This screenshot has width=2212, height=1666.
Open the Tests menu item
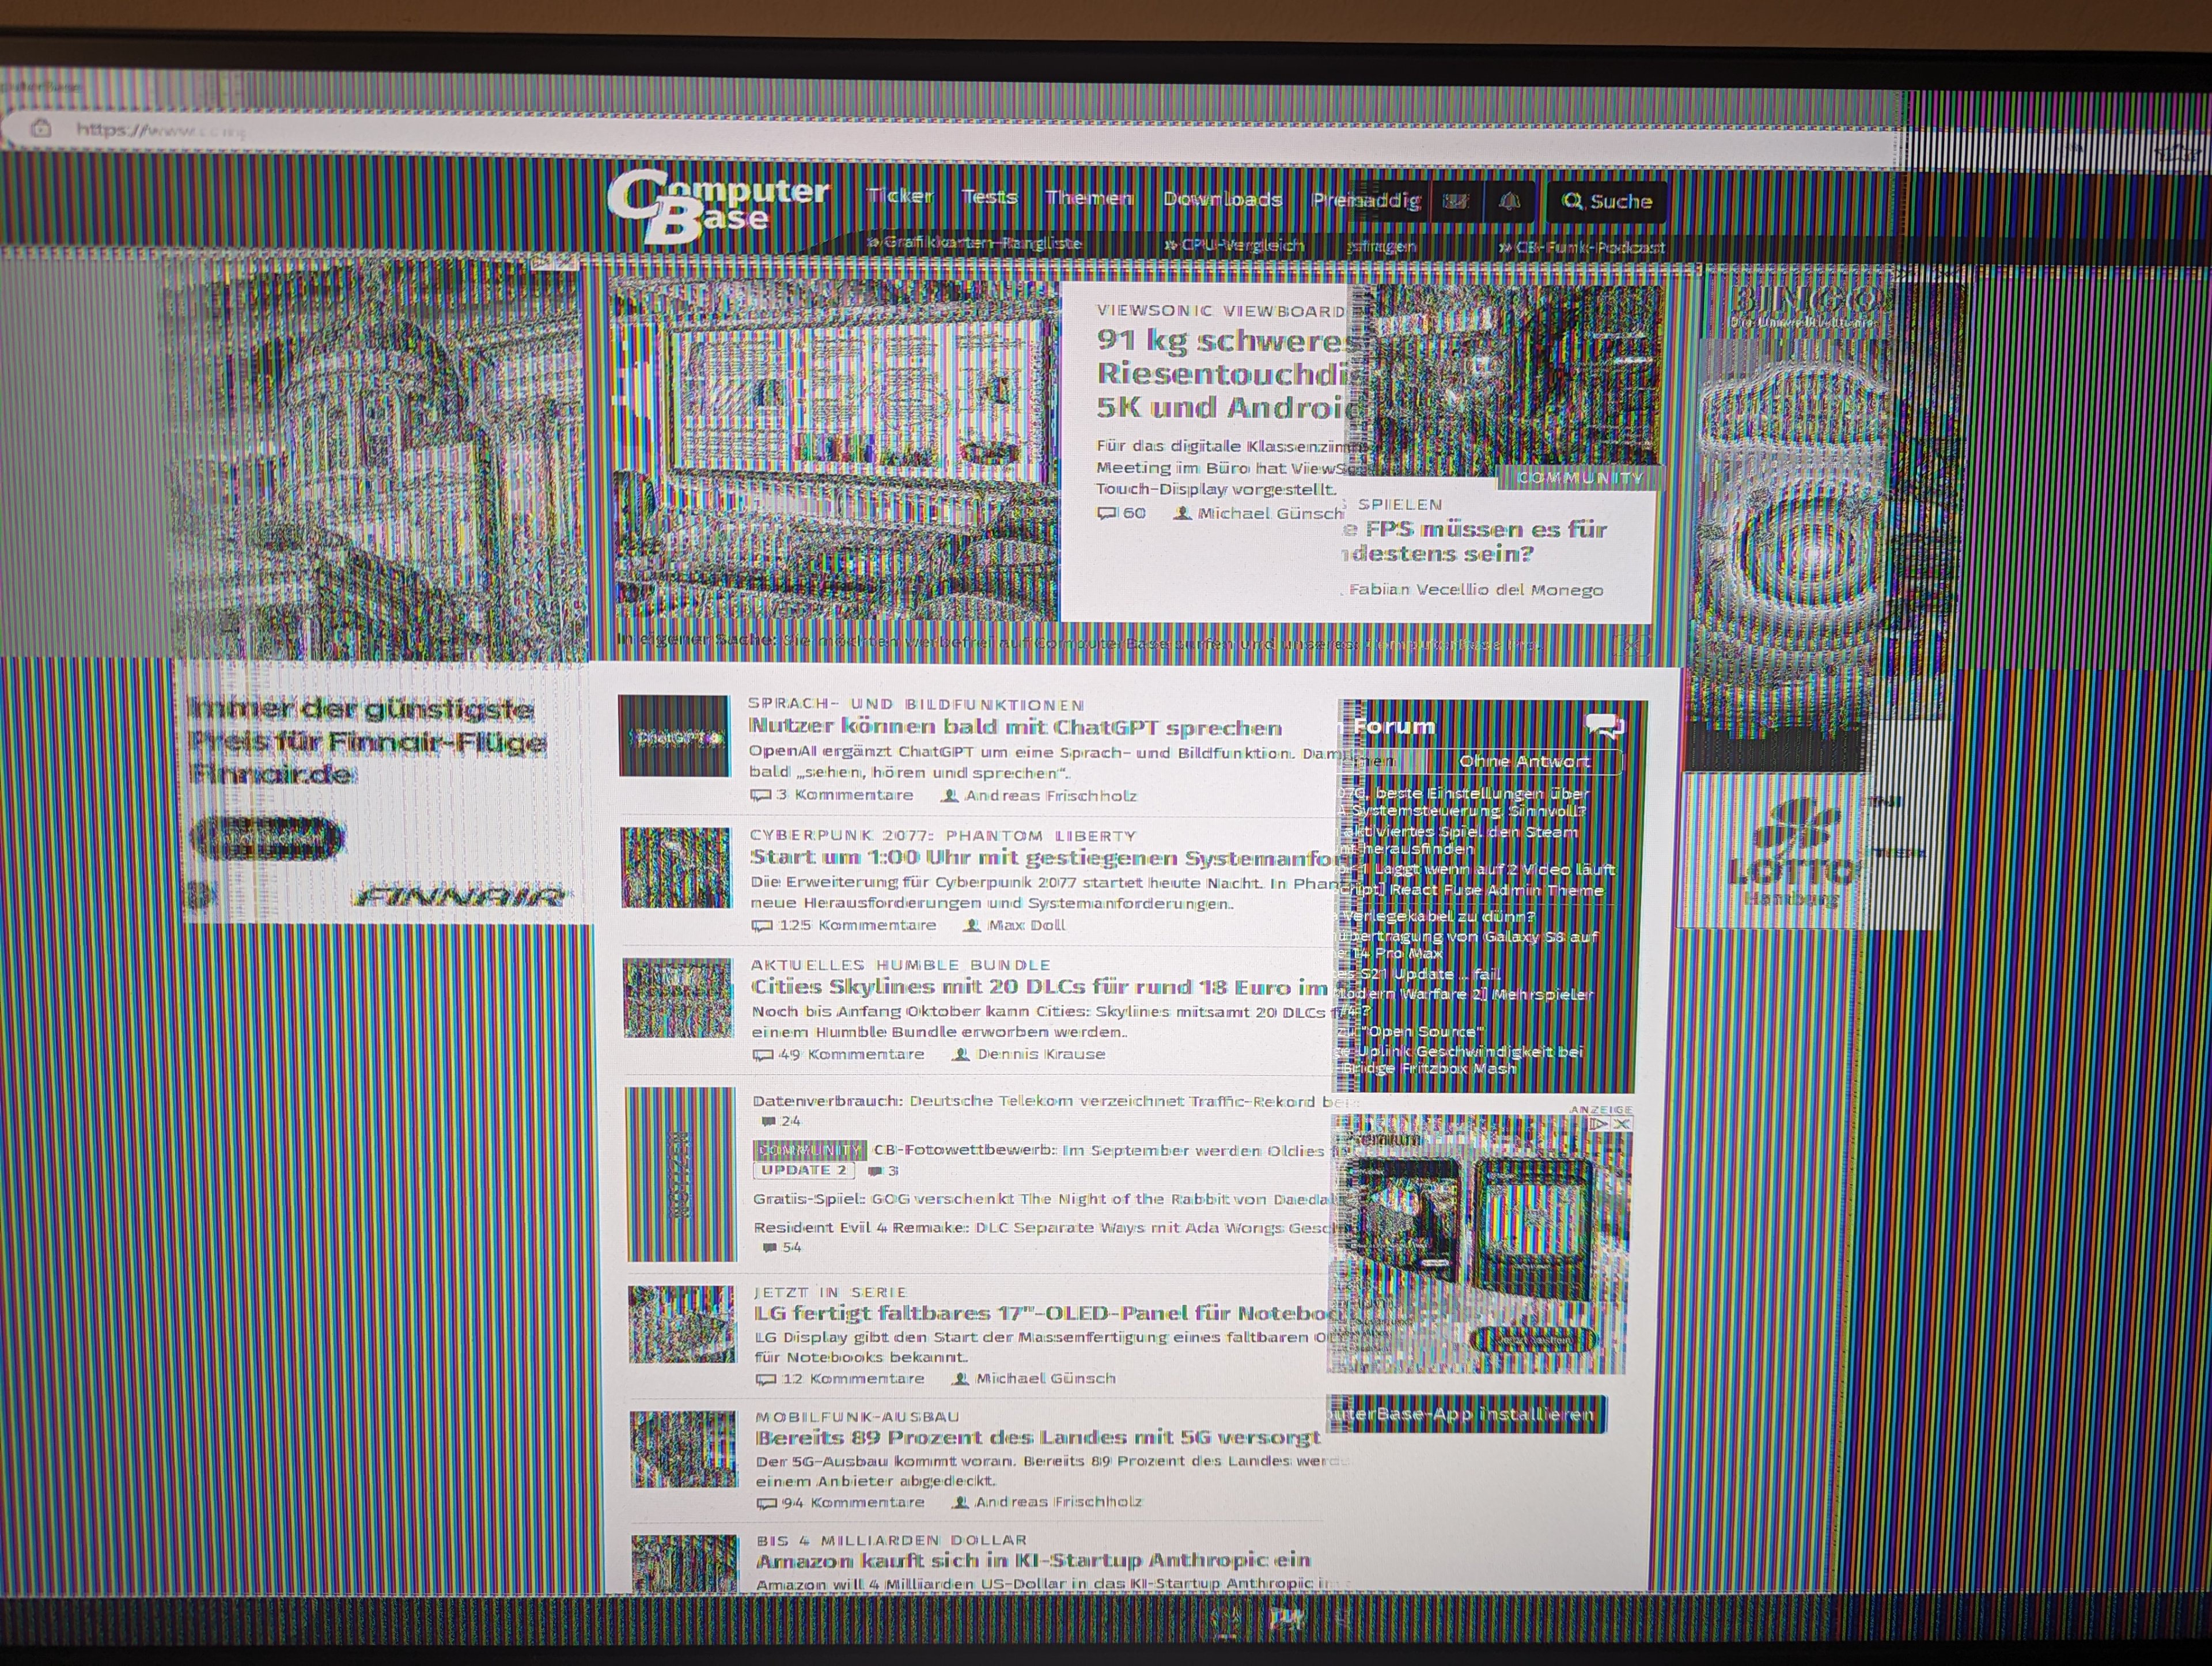click(x=989, y=197)
